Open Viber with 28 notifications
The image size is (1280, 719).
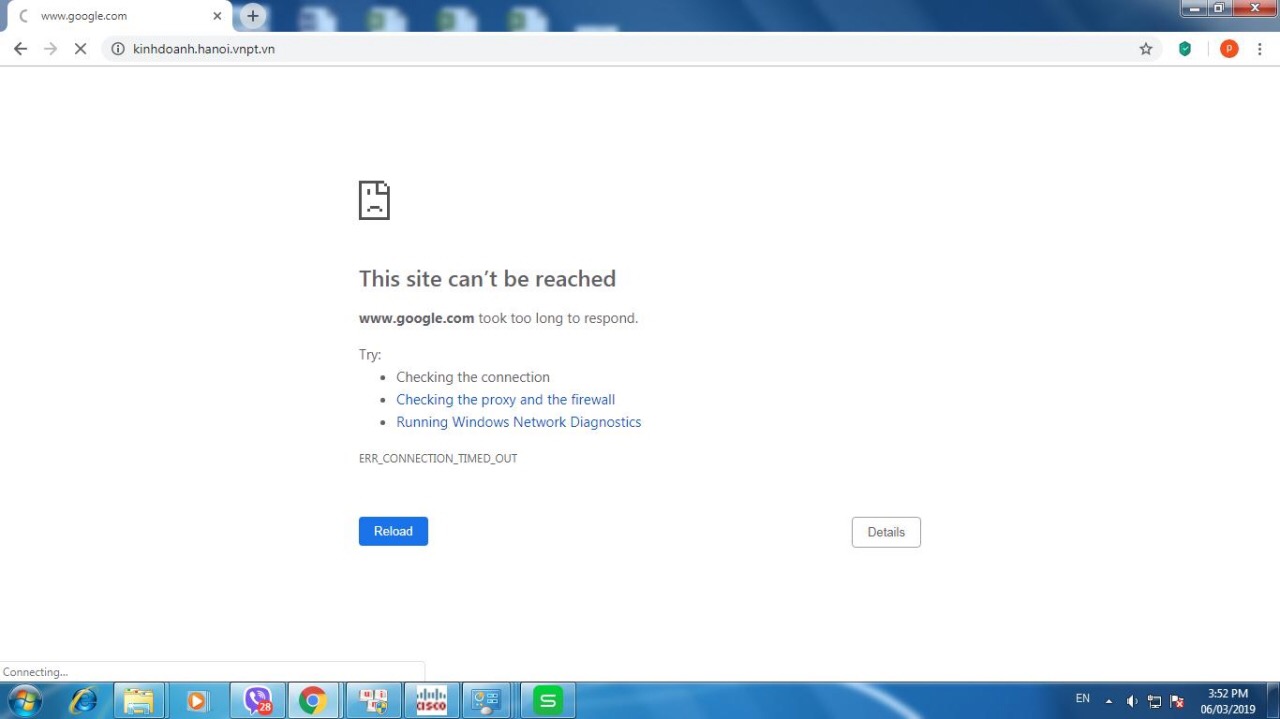258,701
